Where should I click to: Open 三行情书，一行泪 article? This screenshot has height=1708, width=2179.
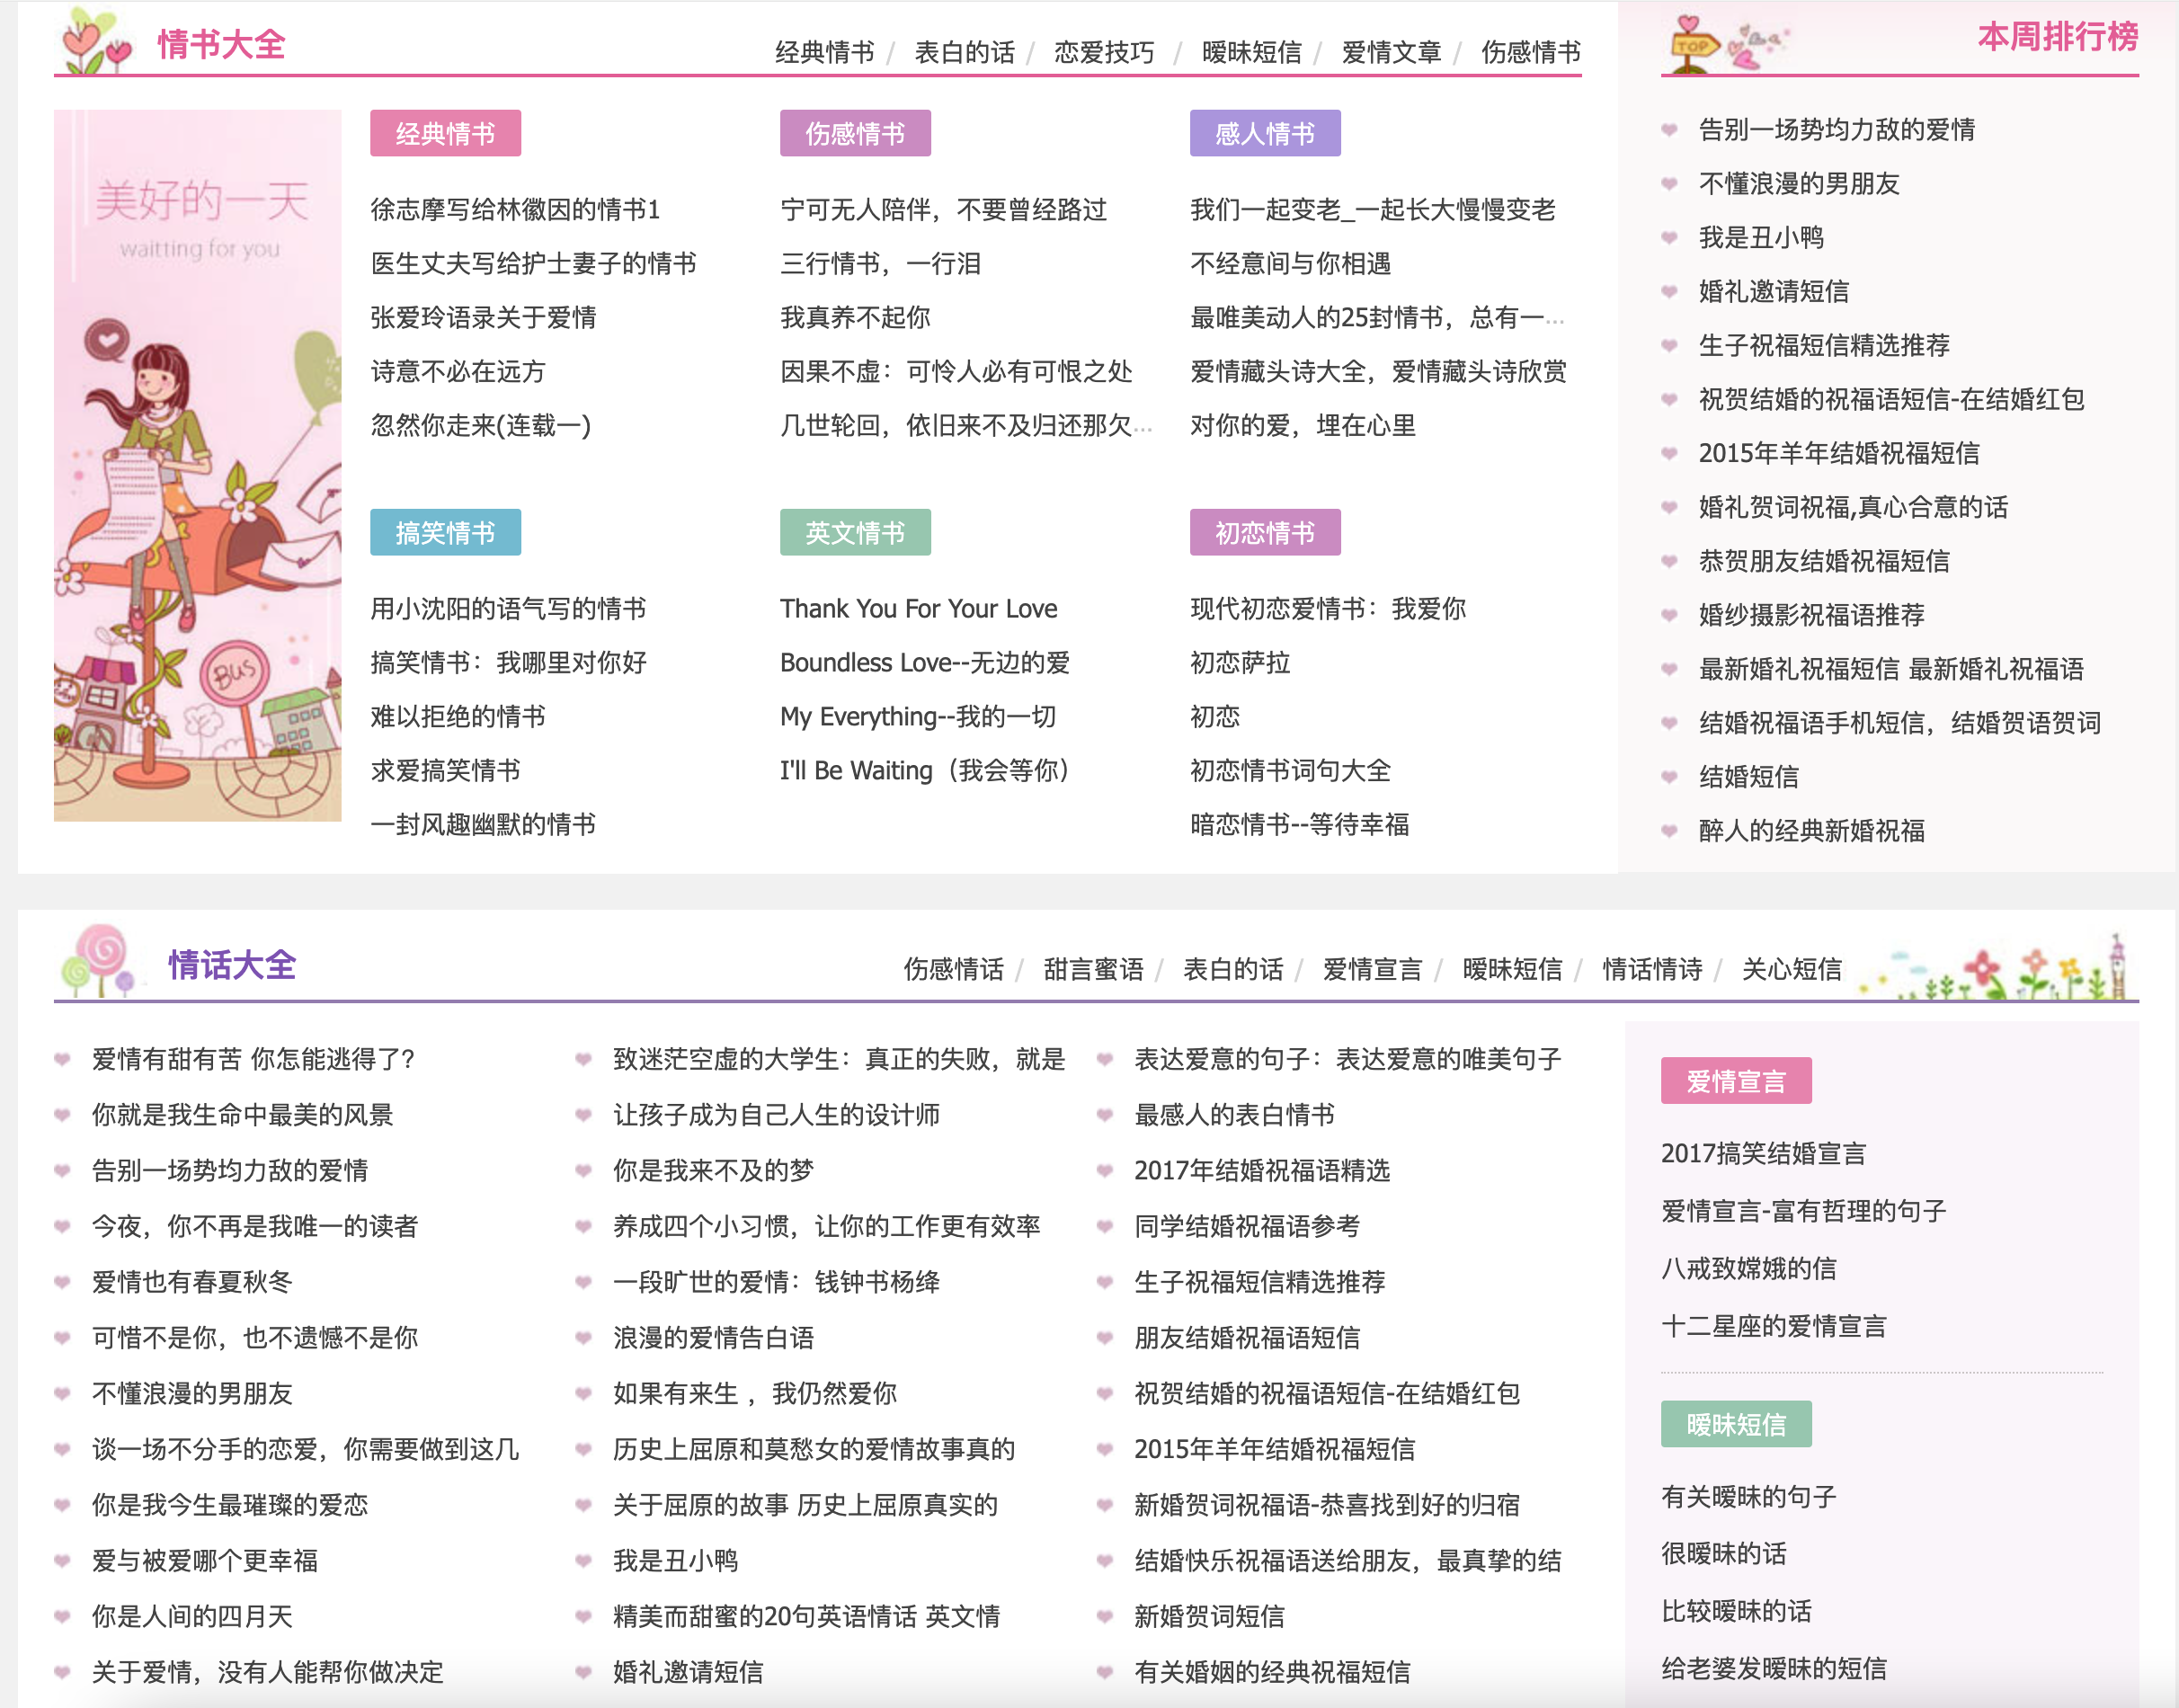(880, 264)
